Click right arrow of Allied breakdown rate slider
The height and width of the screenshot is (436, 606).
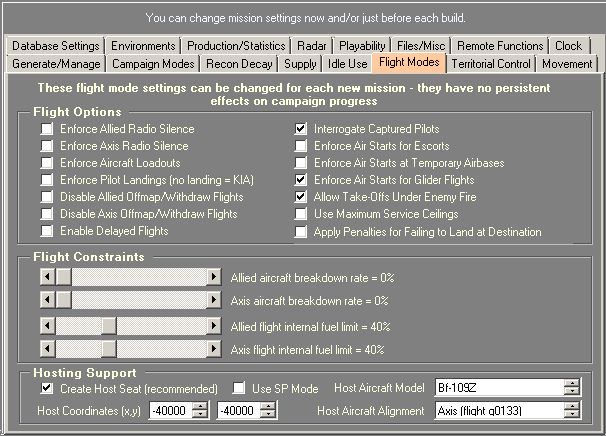[214, 276]
